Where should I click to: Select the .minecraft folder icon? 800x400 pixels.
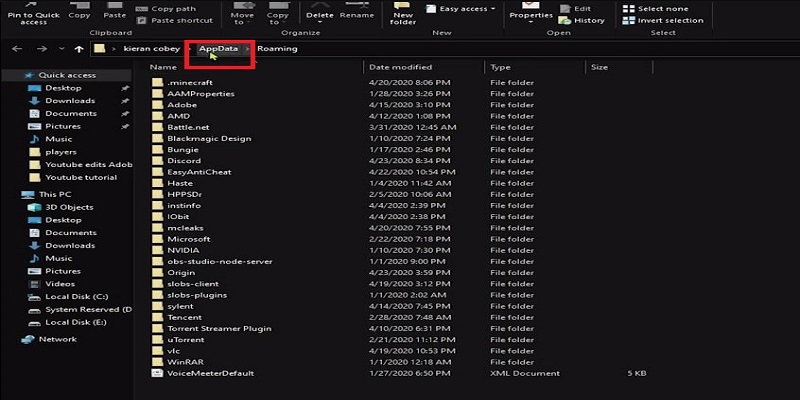coord(157,82)
